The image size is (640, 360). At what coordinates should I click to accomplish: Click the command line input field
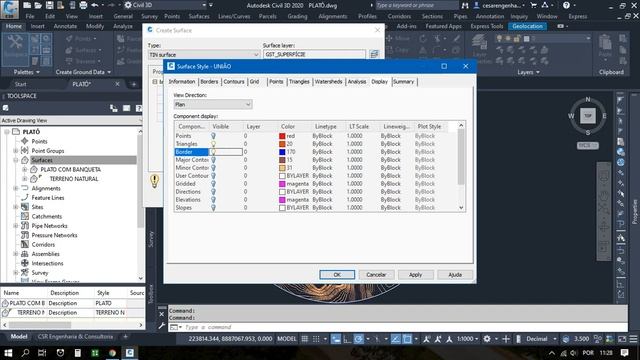pyautogui.click(x=404, y=327)
